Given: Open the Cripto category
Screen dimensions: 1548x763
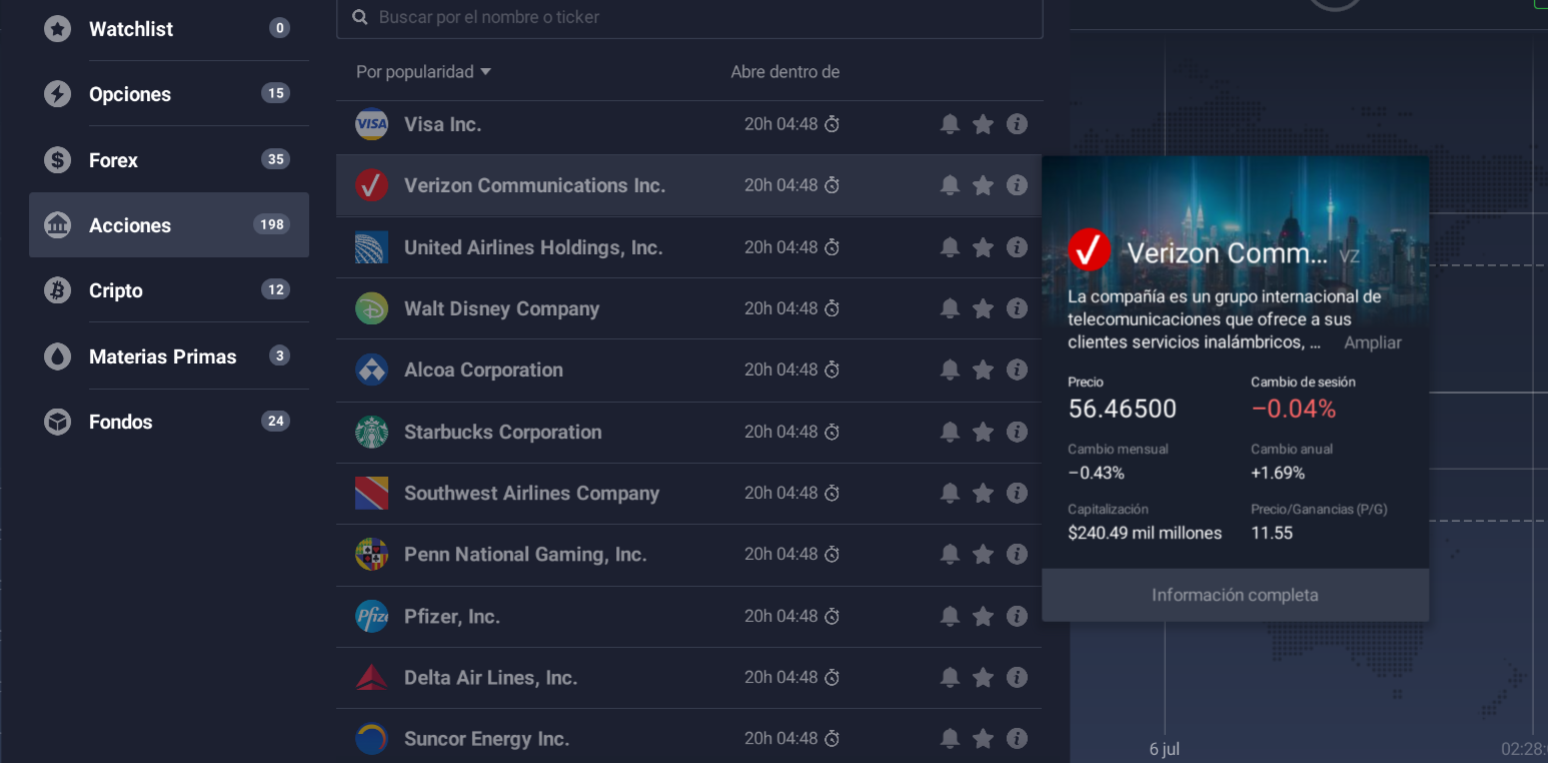Looking at the screenshot, I should 169,291.
